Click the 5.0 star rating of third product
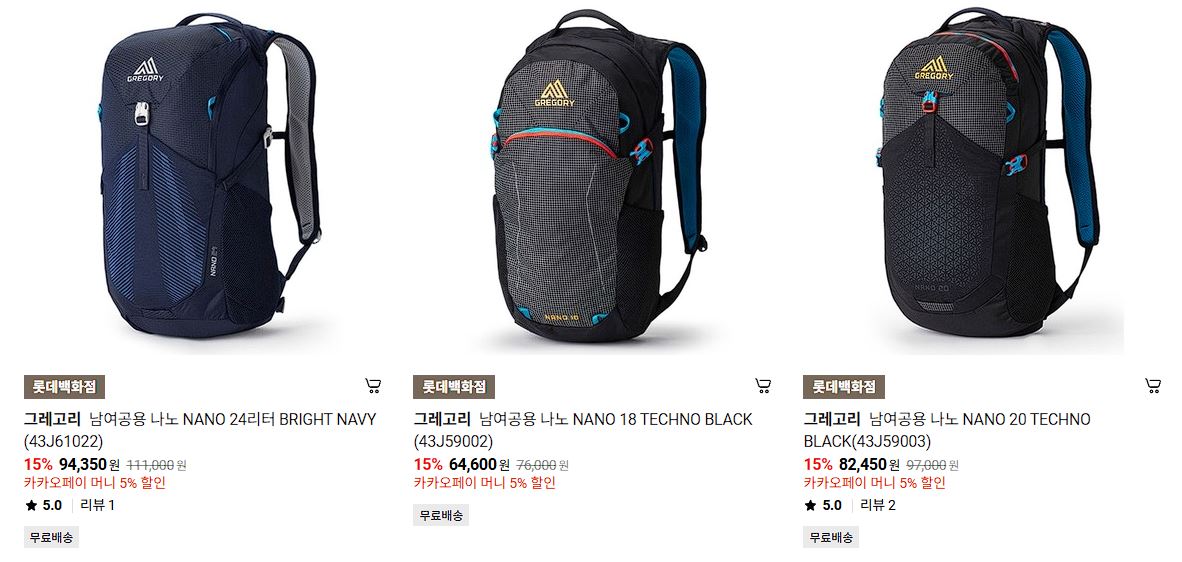 [823, 505]
